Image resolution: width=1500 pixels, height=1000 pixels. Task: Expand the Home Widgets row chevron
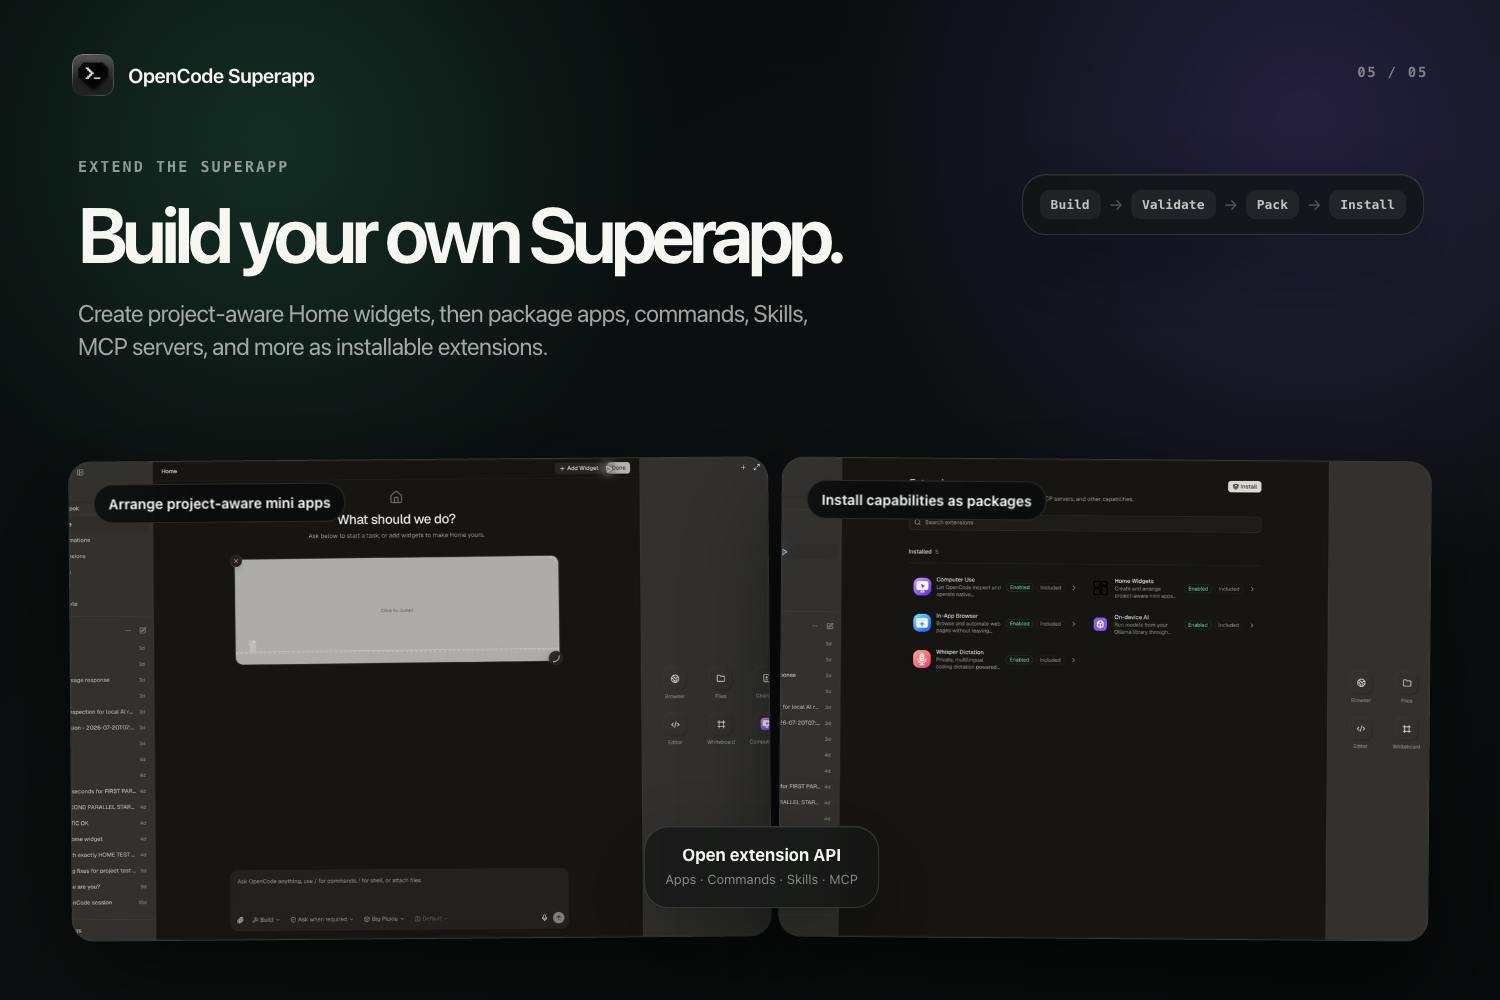point(1252,589)
